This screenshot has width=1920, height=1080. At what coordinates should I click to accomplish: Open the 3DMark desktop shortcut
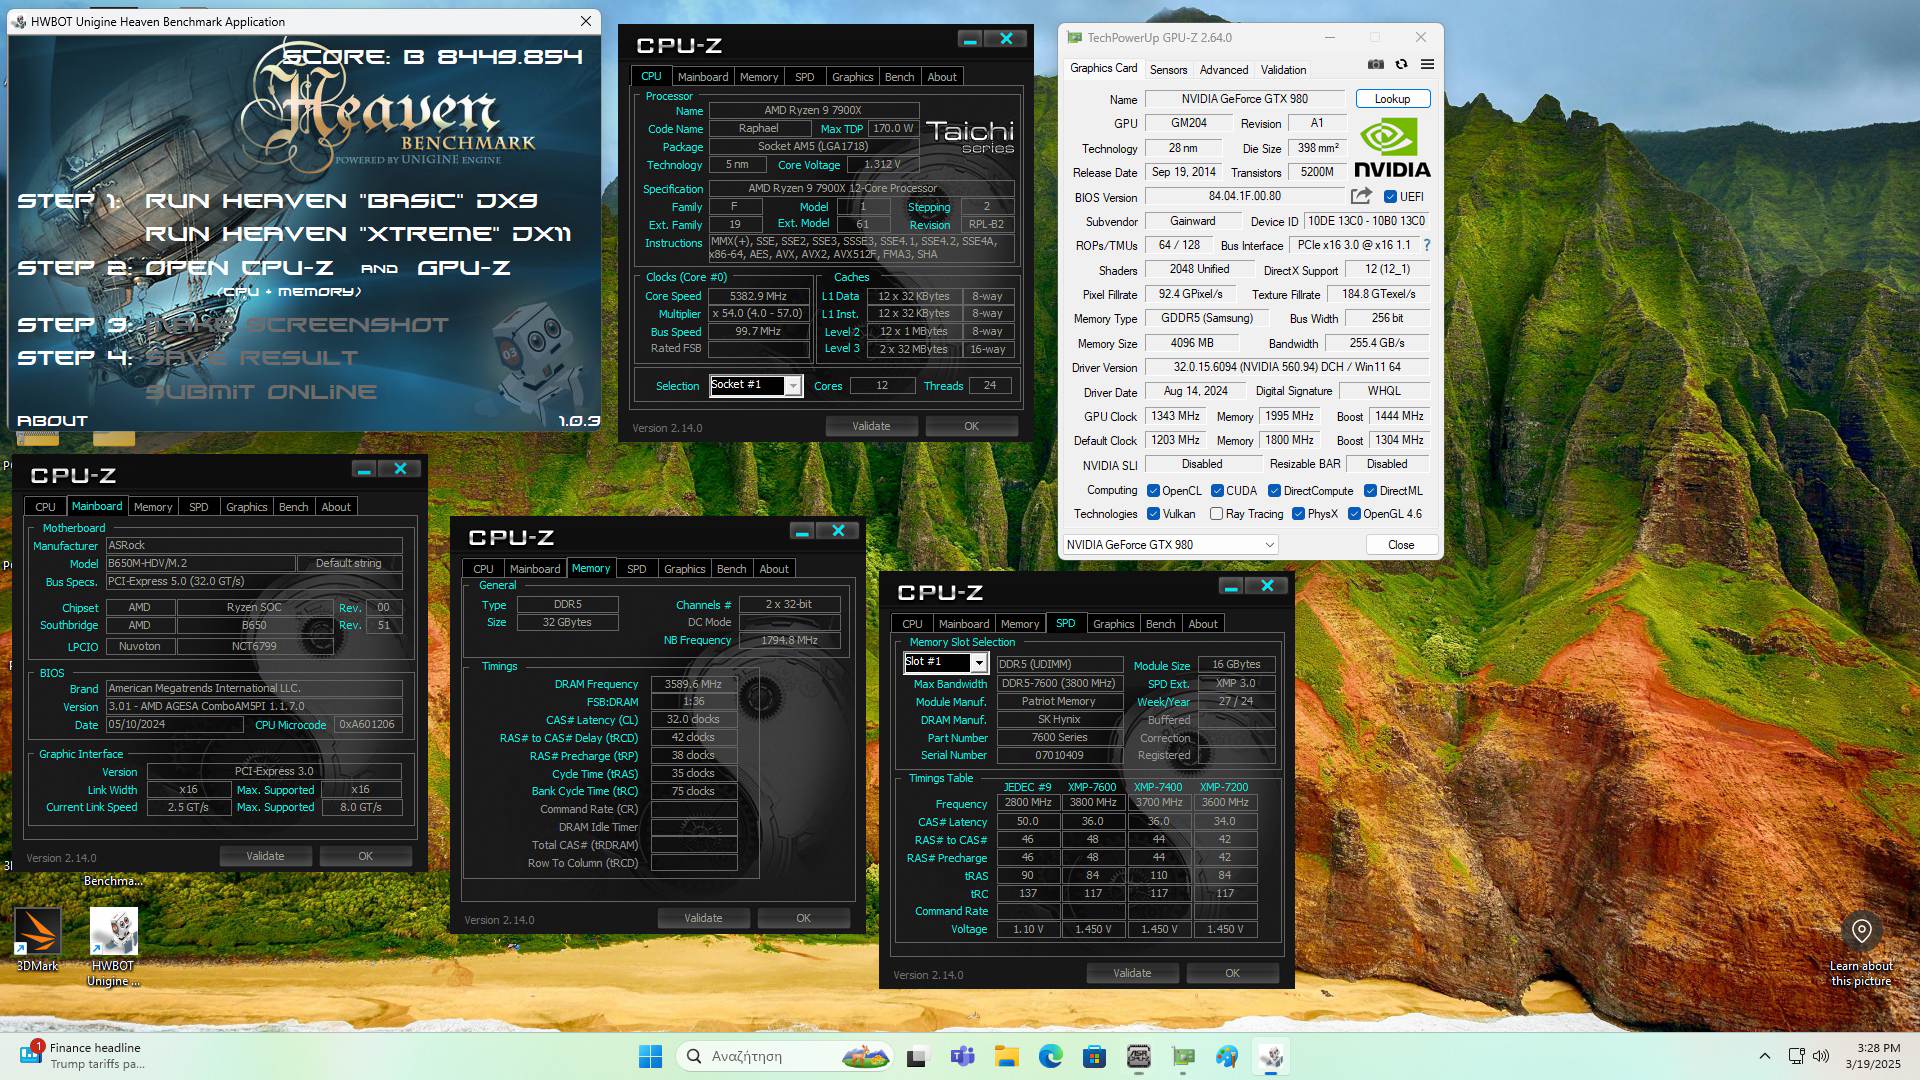[x=37, y=938]
